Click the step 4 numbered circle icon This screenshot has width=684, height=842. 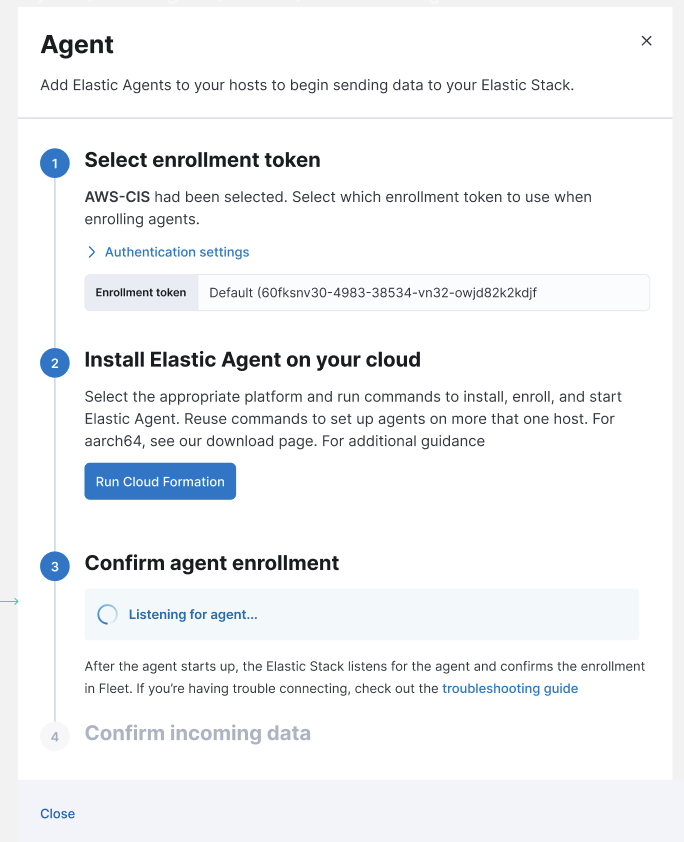point(55,736)
